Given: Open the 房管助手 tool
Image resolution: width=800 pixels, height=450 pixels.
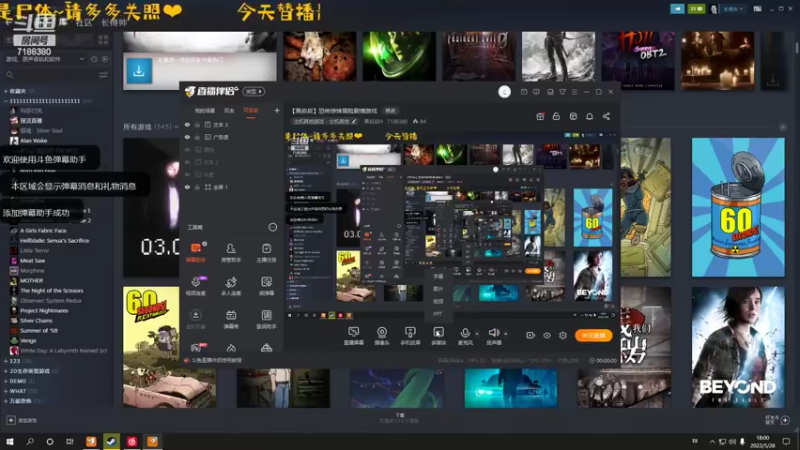Looking at the screenshot, I should click(x=231, y=252).
